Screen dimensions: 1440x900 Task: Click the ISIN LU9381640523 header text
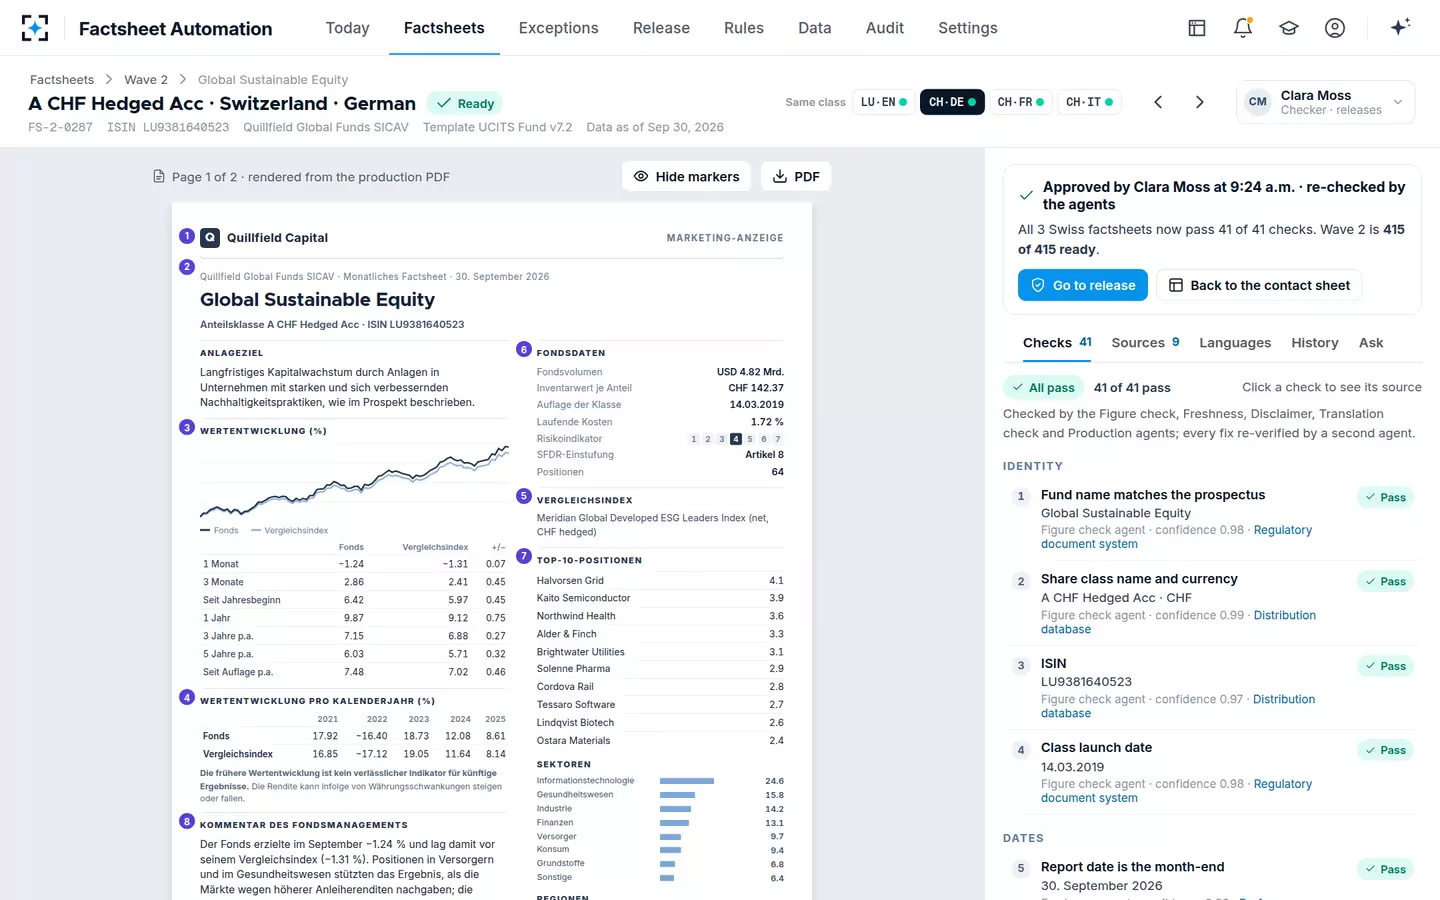tap(168, 127)
